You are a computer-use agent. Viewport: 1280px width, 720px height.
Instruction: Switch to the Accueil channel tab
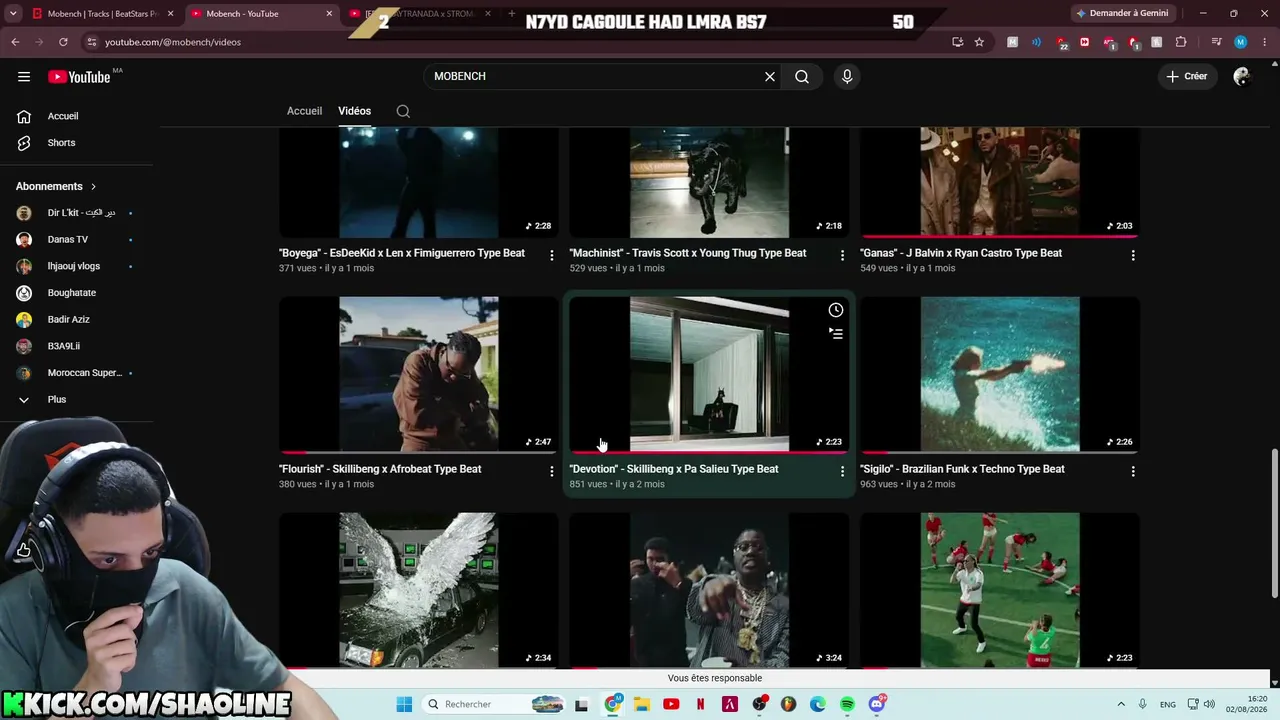[304, 111]
